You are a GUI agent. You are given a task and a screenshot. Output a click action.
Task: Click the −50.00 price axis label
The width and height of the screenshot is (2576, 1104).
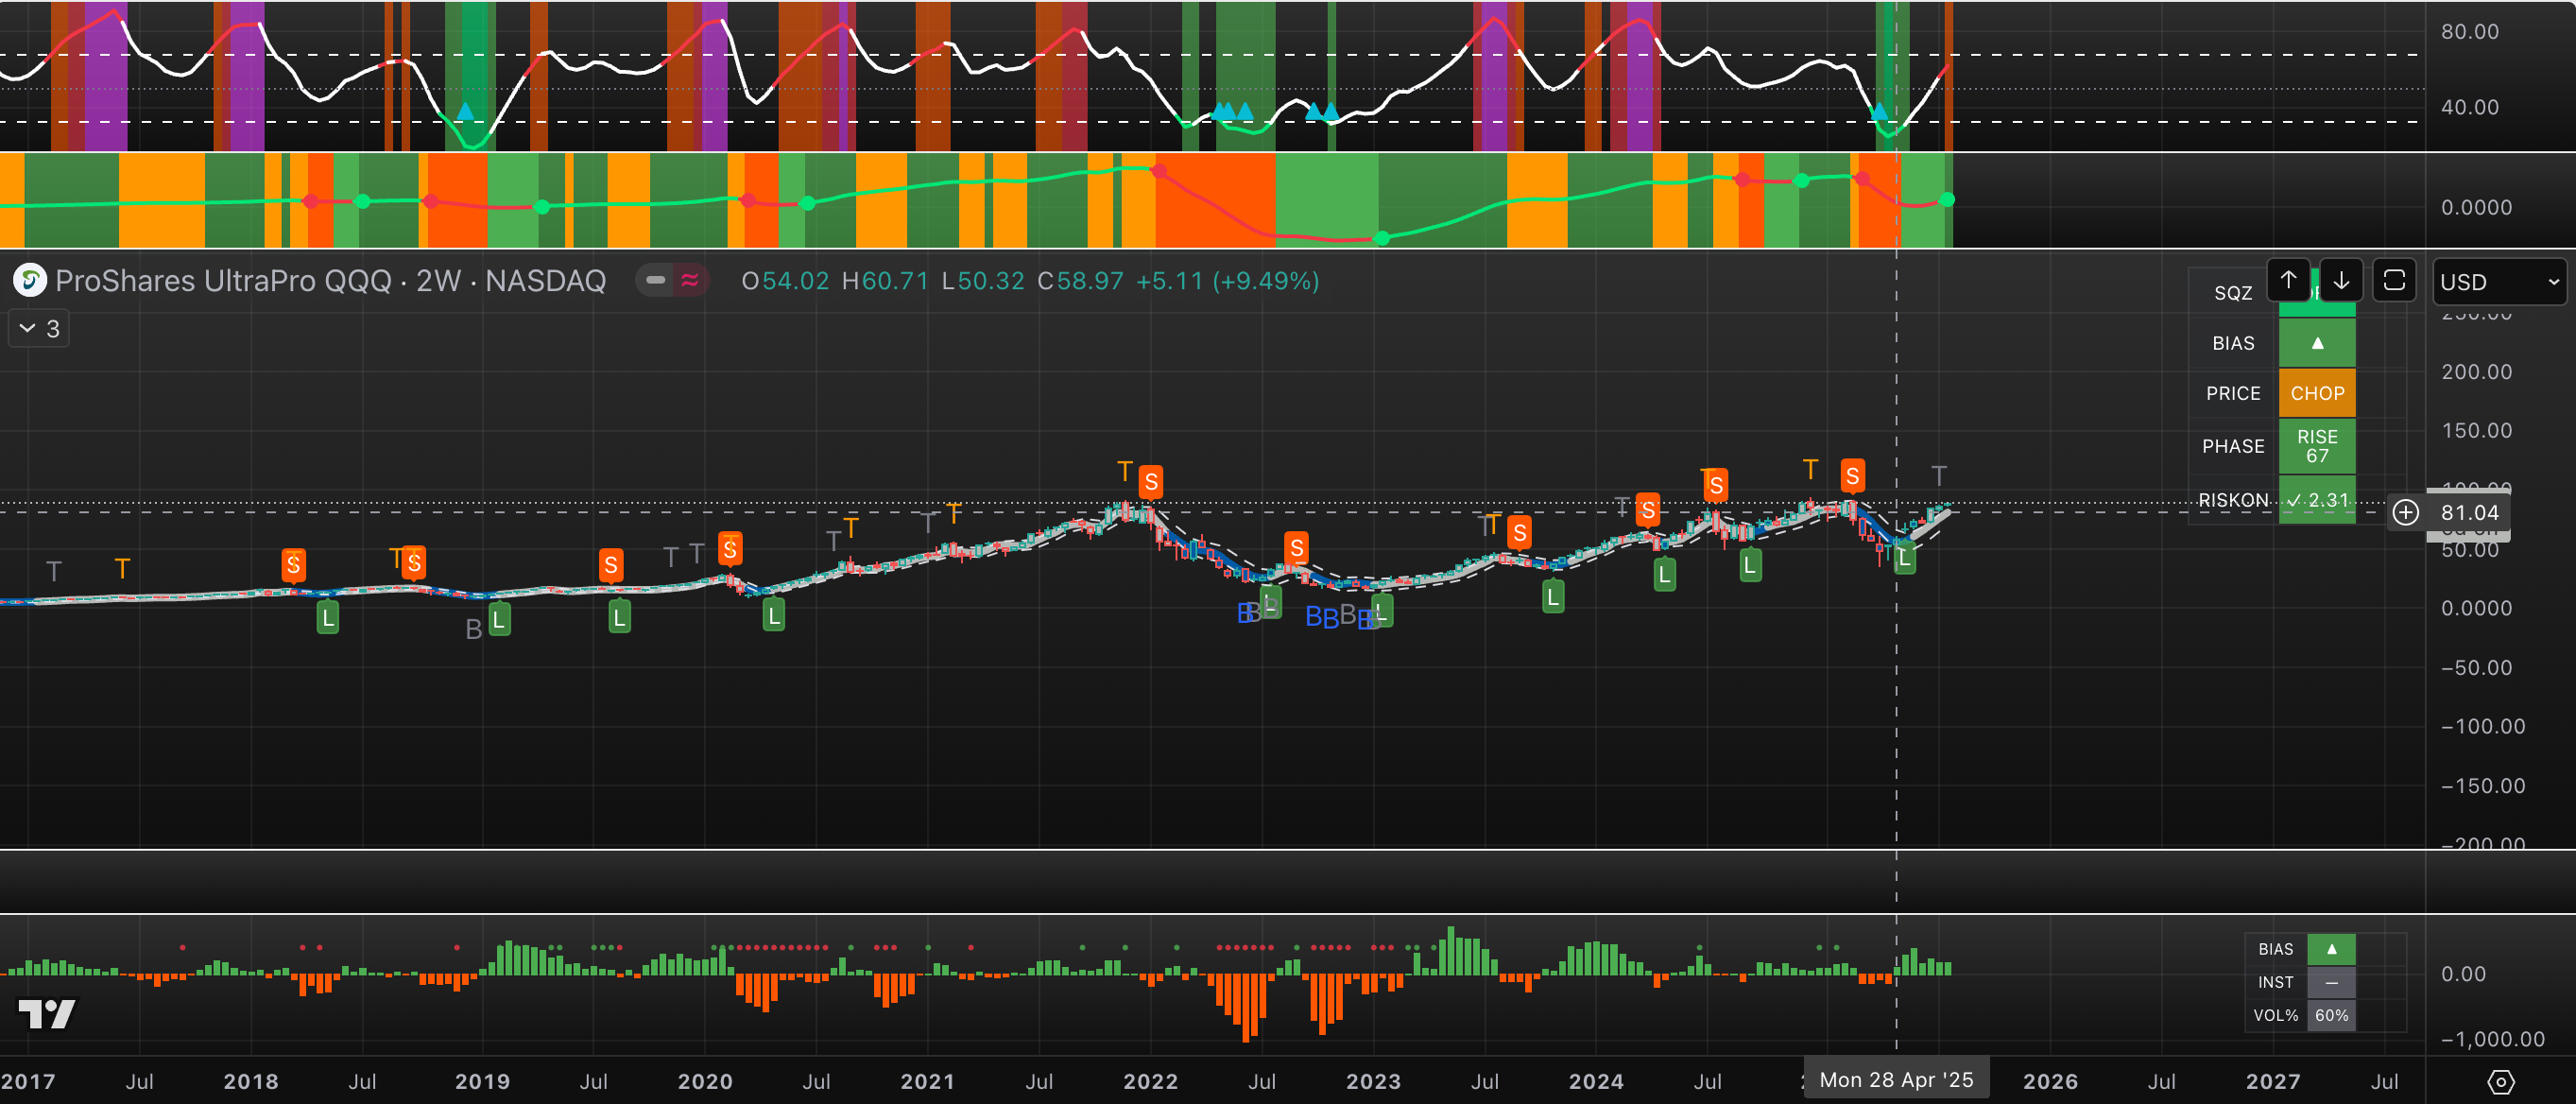pyautogui.click(x=2476, y=668)
